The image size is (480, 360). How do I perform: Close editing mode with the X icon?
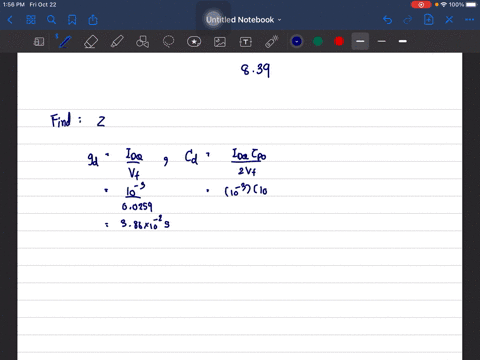pos(449,20)
